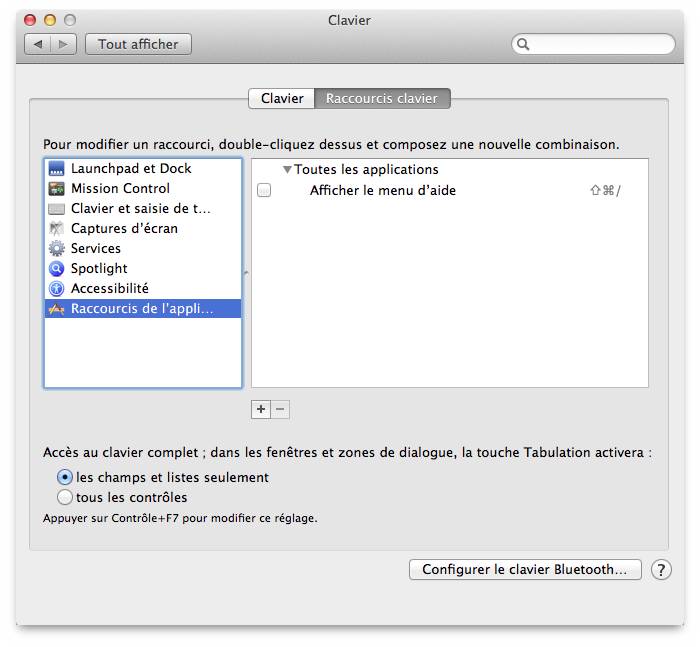The image size is (700, 647).
Task: Enable the Afficher le menu d'aide checkbox
Action: [264, 191]
